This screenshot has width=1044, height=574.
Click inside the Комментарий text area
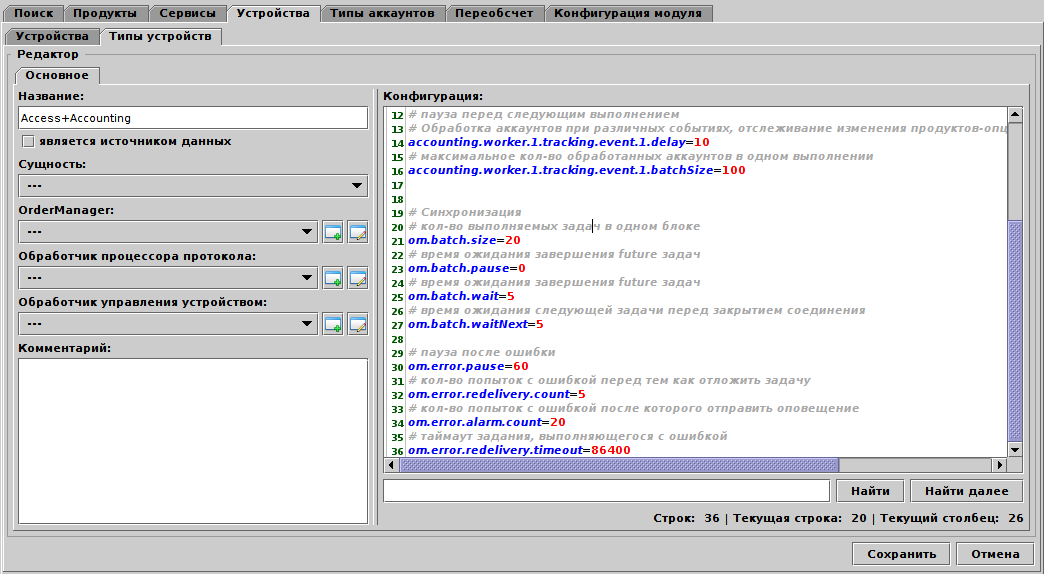193,441
